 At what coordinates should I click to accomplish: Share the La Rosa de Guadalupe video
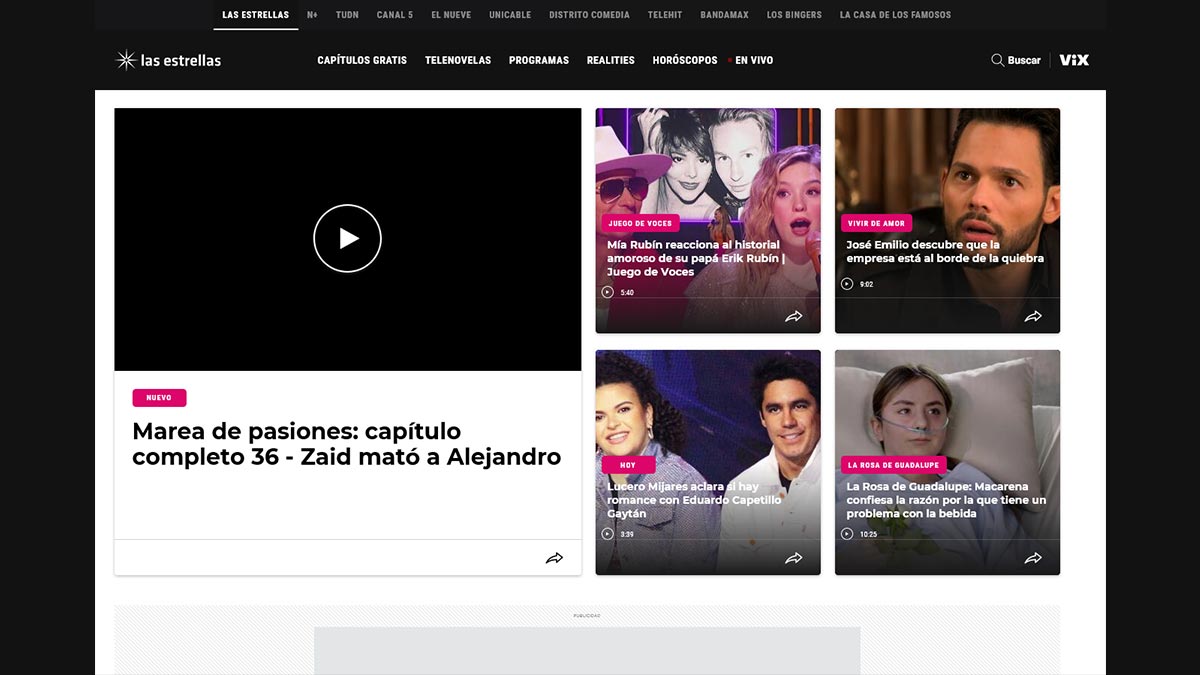[1033, 558]
